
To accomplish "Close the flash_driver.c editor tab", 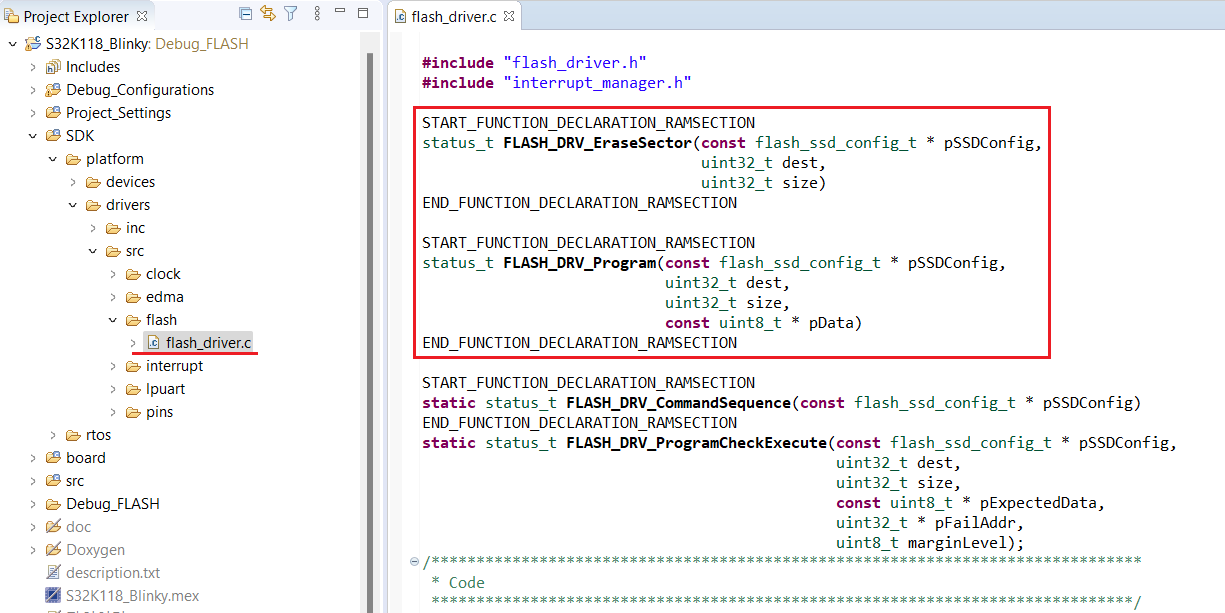I will (508, 16).
